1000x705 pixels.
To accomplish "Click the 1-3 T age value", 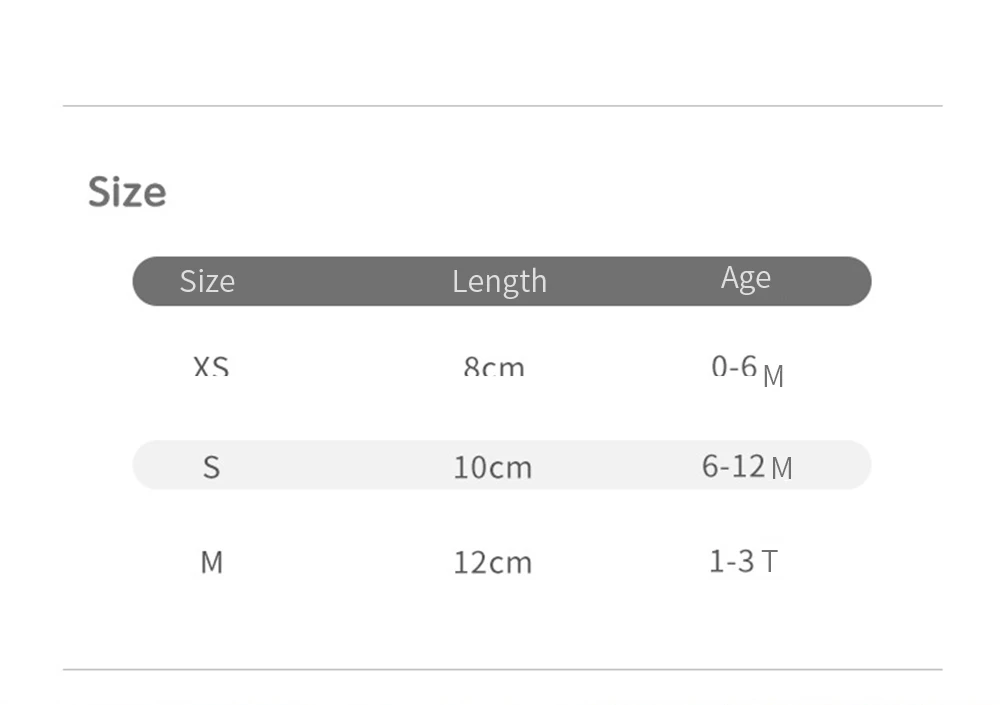I will point(743,561).
